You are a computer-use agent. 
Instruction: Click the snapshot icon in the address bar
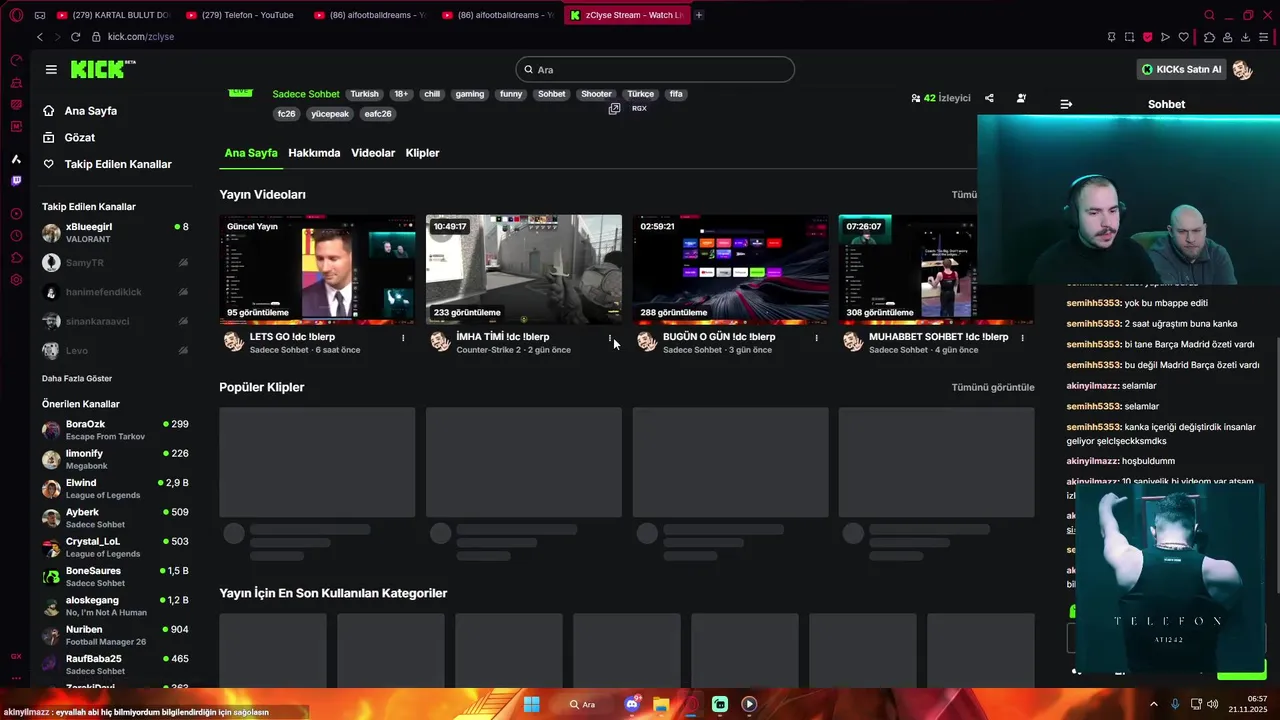(1129, 37)
